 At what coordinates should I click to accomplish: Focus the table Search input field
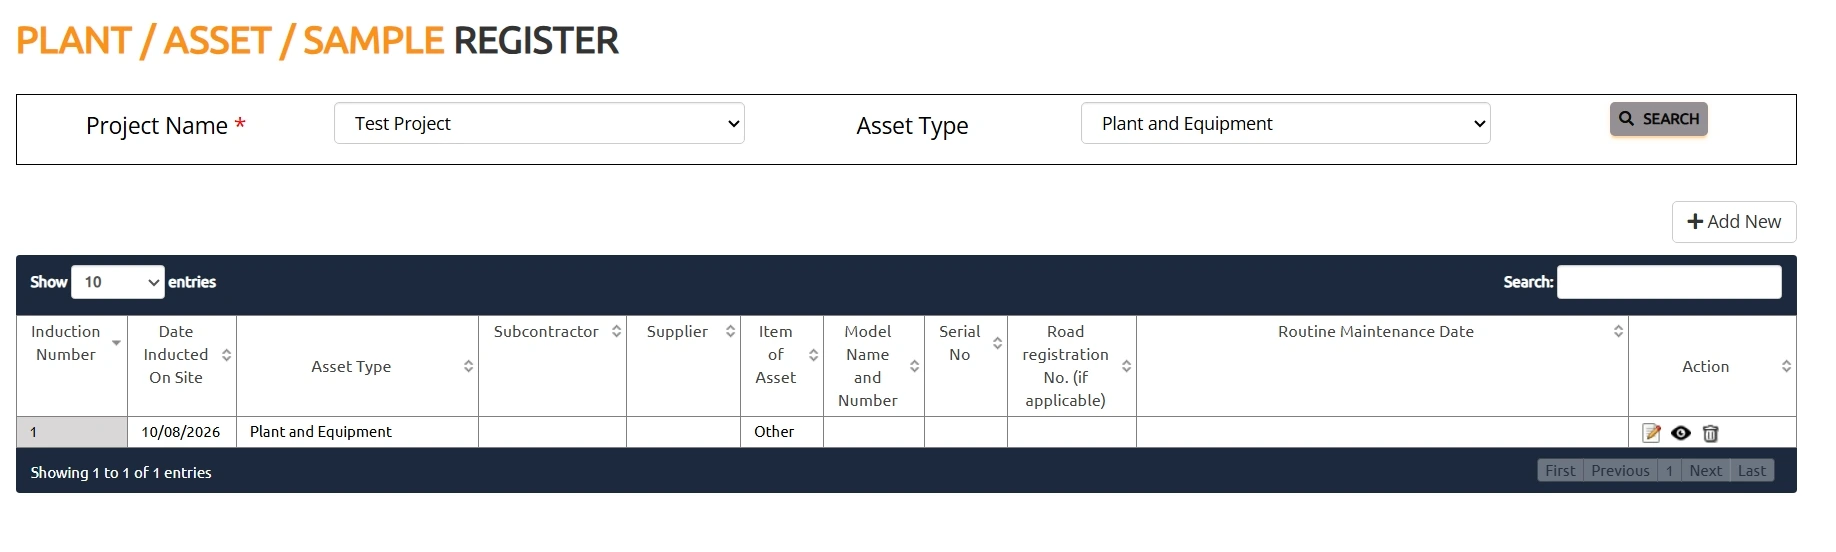pos(1669,282)
